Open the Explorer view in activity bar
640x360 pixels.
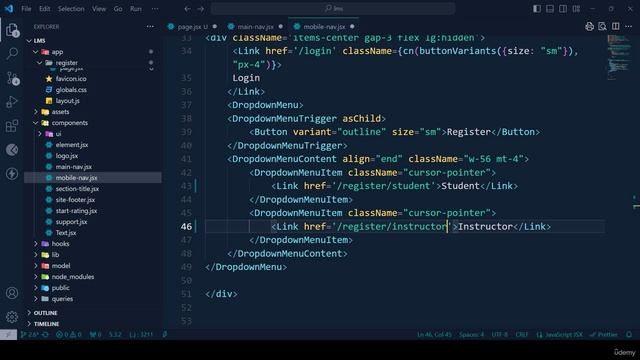[x=12, y=30]
